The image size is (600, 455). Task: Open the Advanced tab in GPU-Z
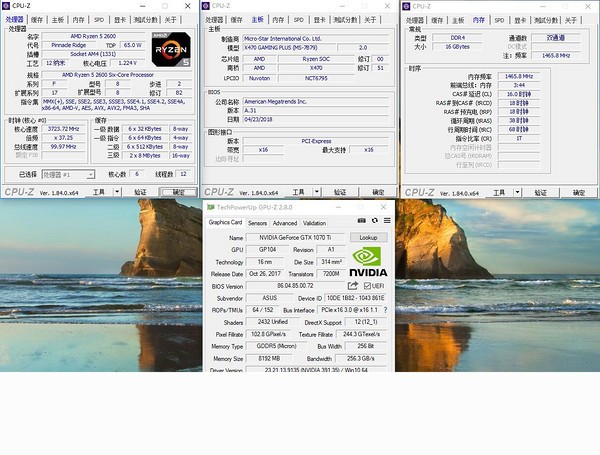point(285,223)
